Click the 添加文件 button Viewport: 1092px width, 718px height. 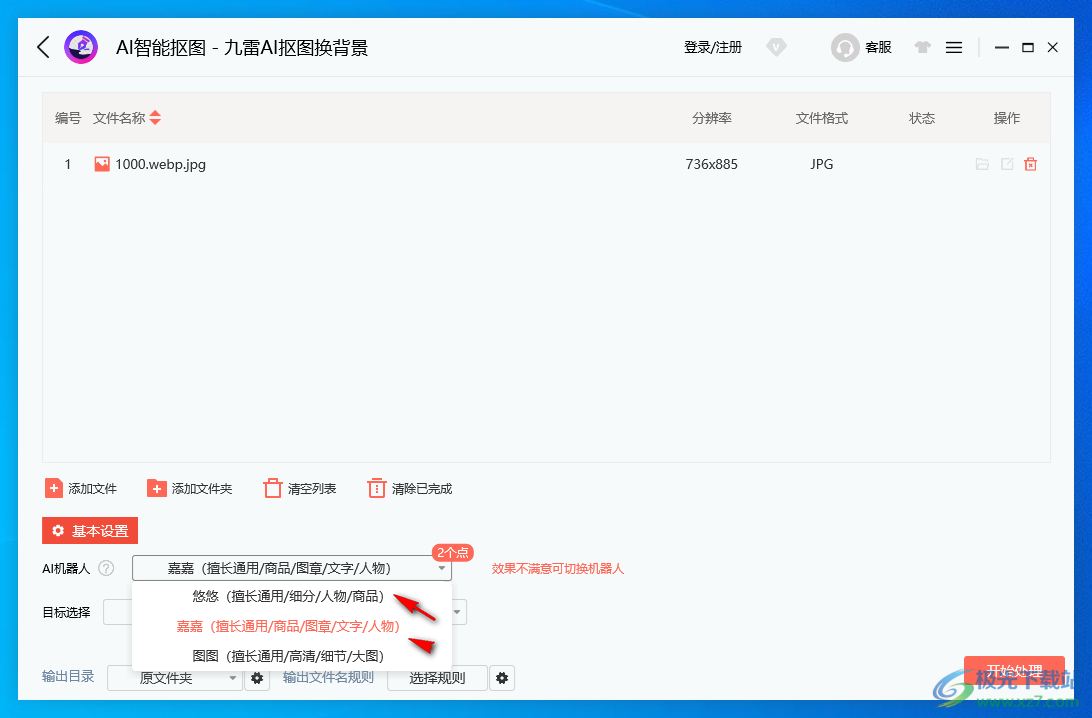81,489
